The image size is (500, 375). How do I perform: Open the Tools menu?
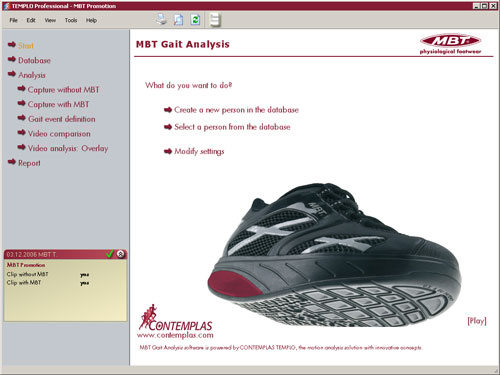tap(71, 20)
